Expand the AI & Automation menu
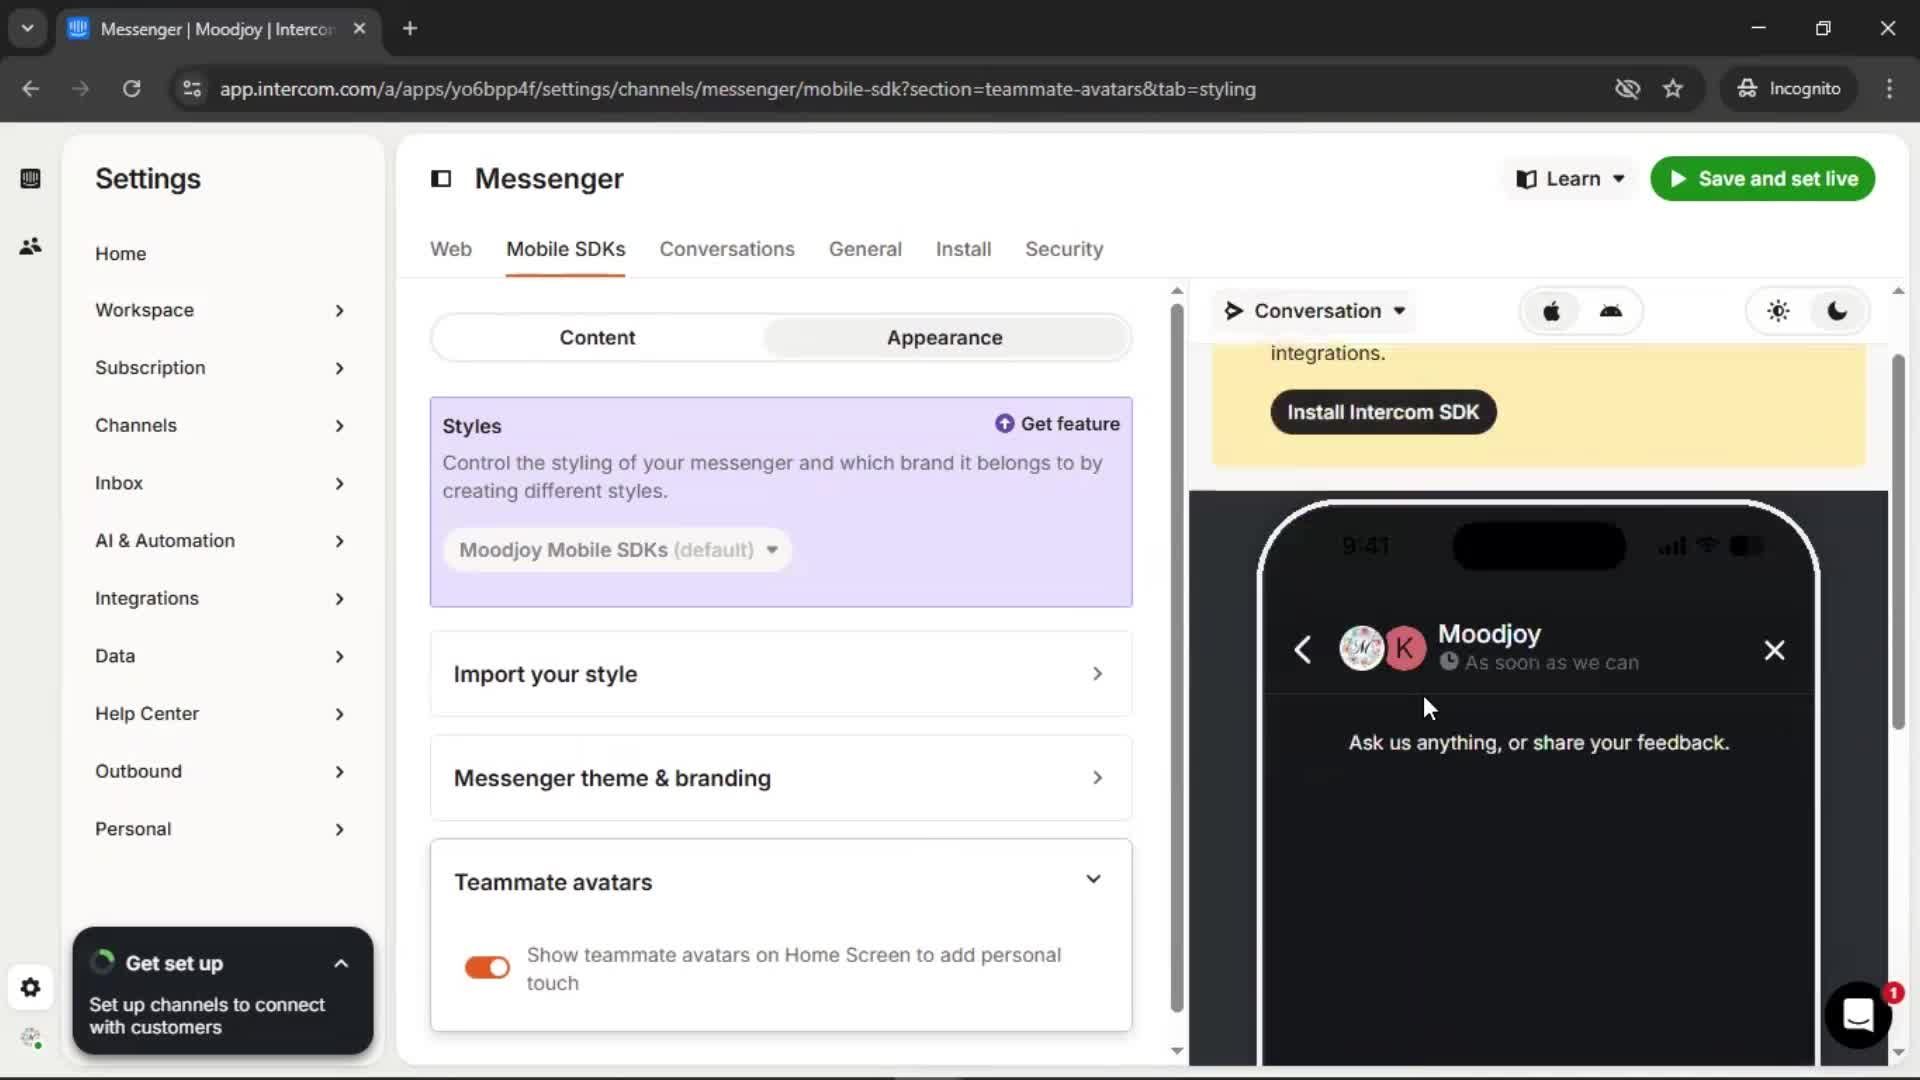This screenshot has width=1920, height=1080. [x=220, y=541]
